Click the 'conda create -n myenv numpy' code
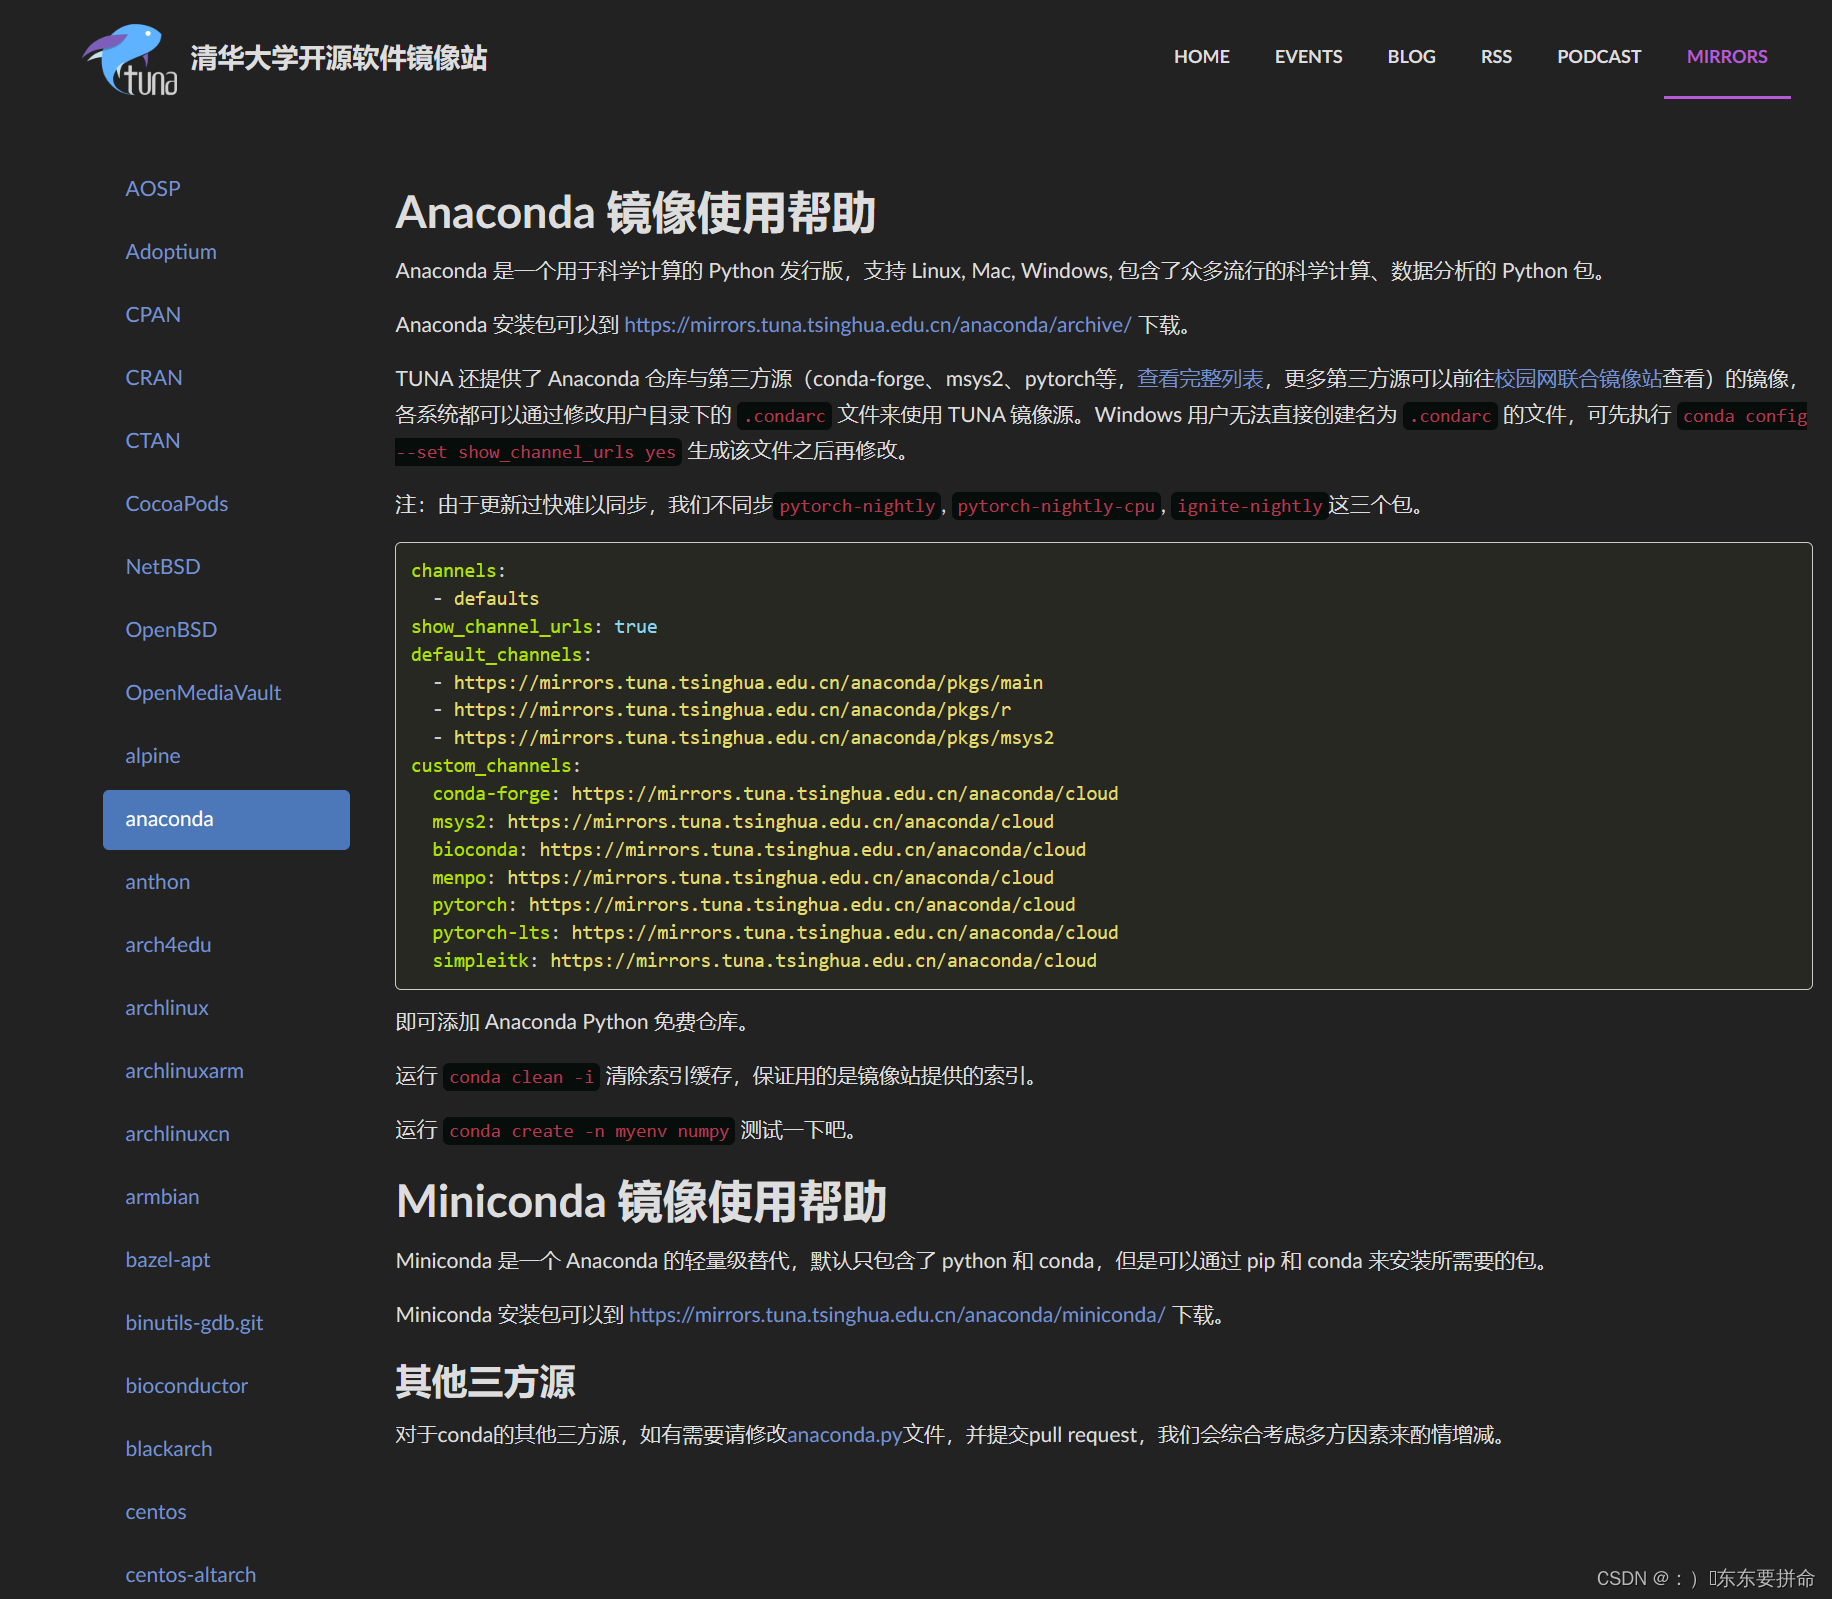Viewport: 1832px width, 1599px height. pyautogui.click(x=589, y=1131)
